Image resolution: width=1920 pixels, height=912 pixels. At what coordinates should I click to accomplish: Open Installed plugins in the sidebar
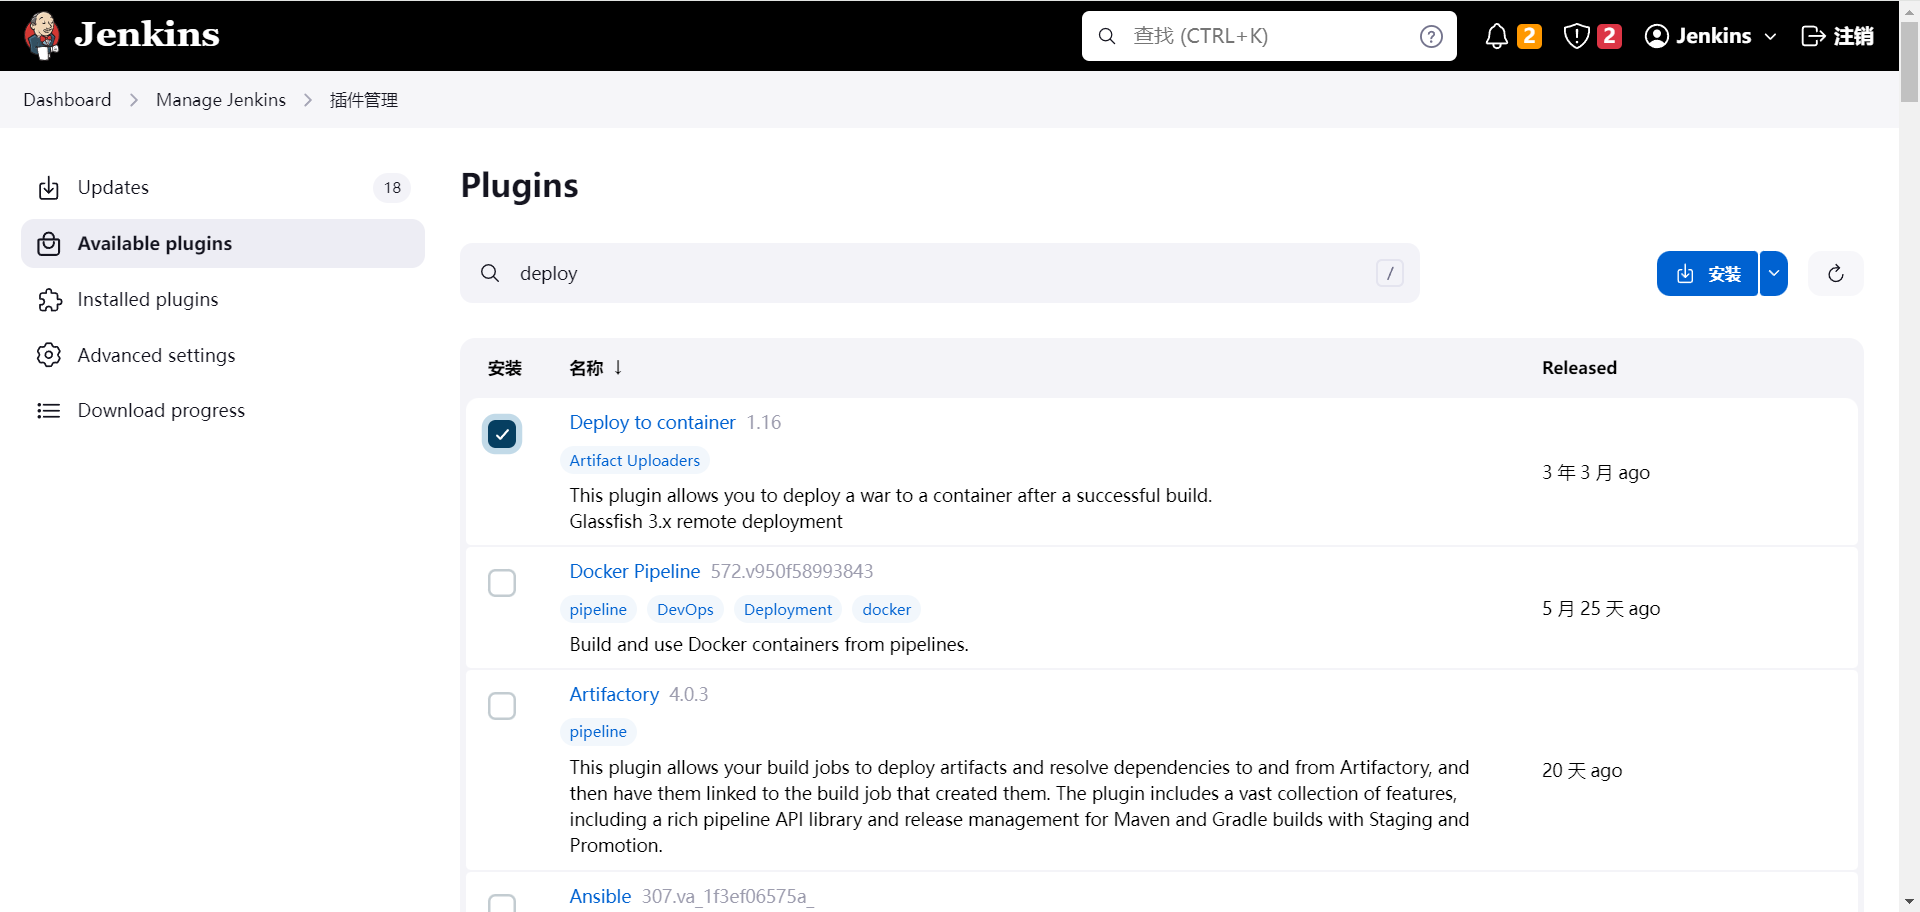[223, 300]
